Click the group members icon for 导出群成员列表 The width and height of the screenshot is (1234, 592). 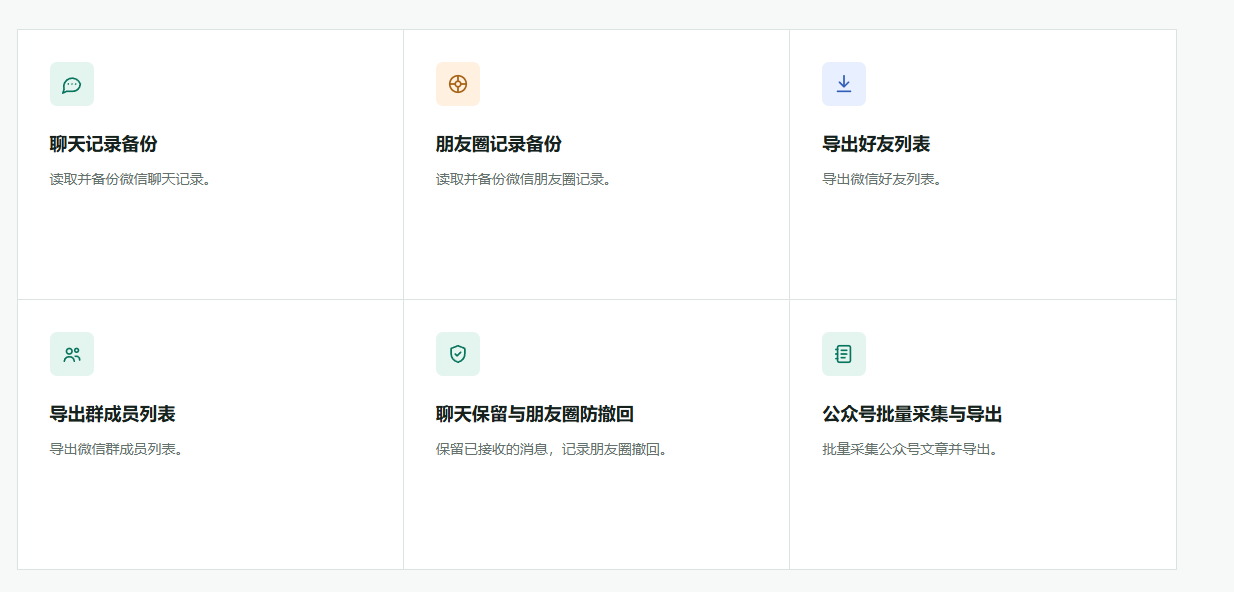[x=72, y=354]
